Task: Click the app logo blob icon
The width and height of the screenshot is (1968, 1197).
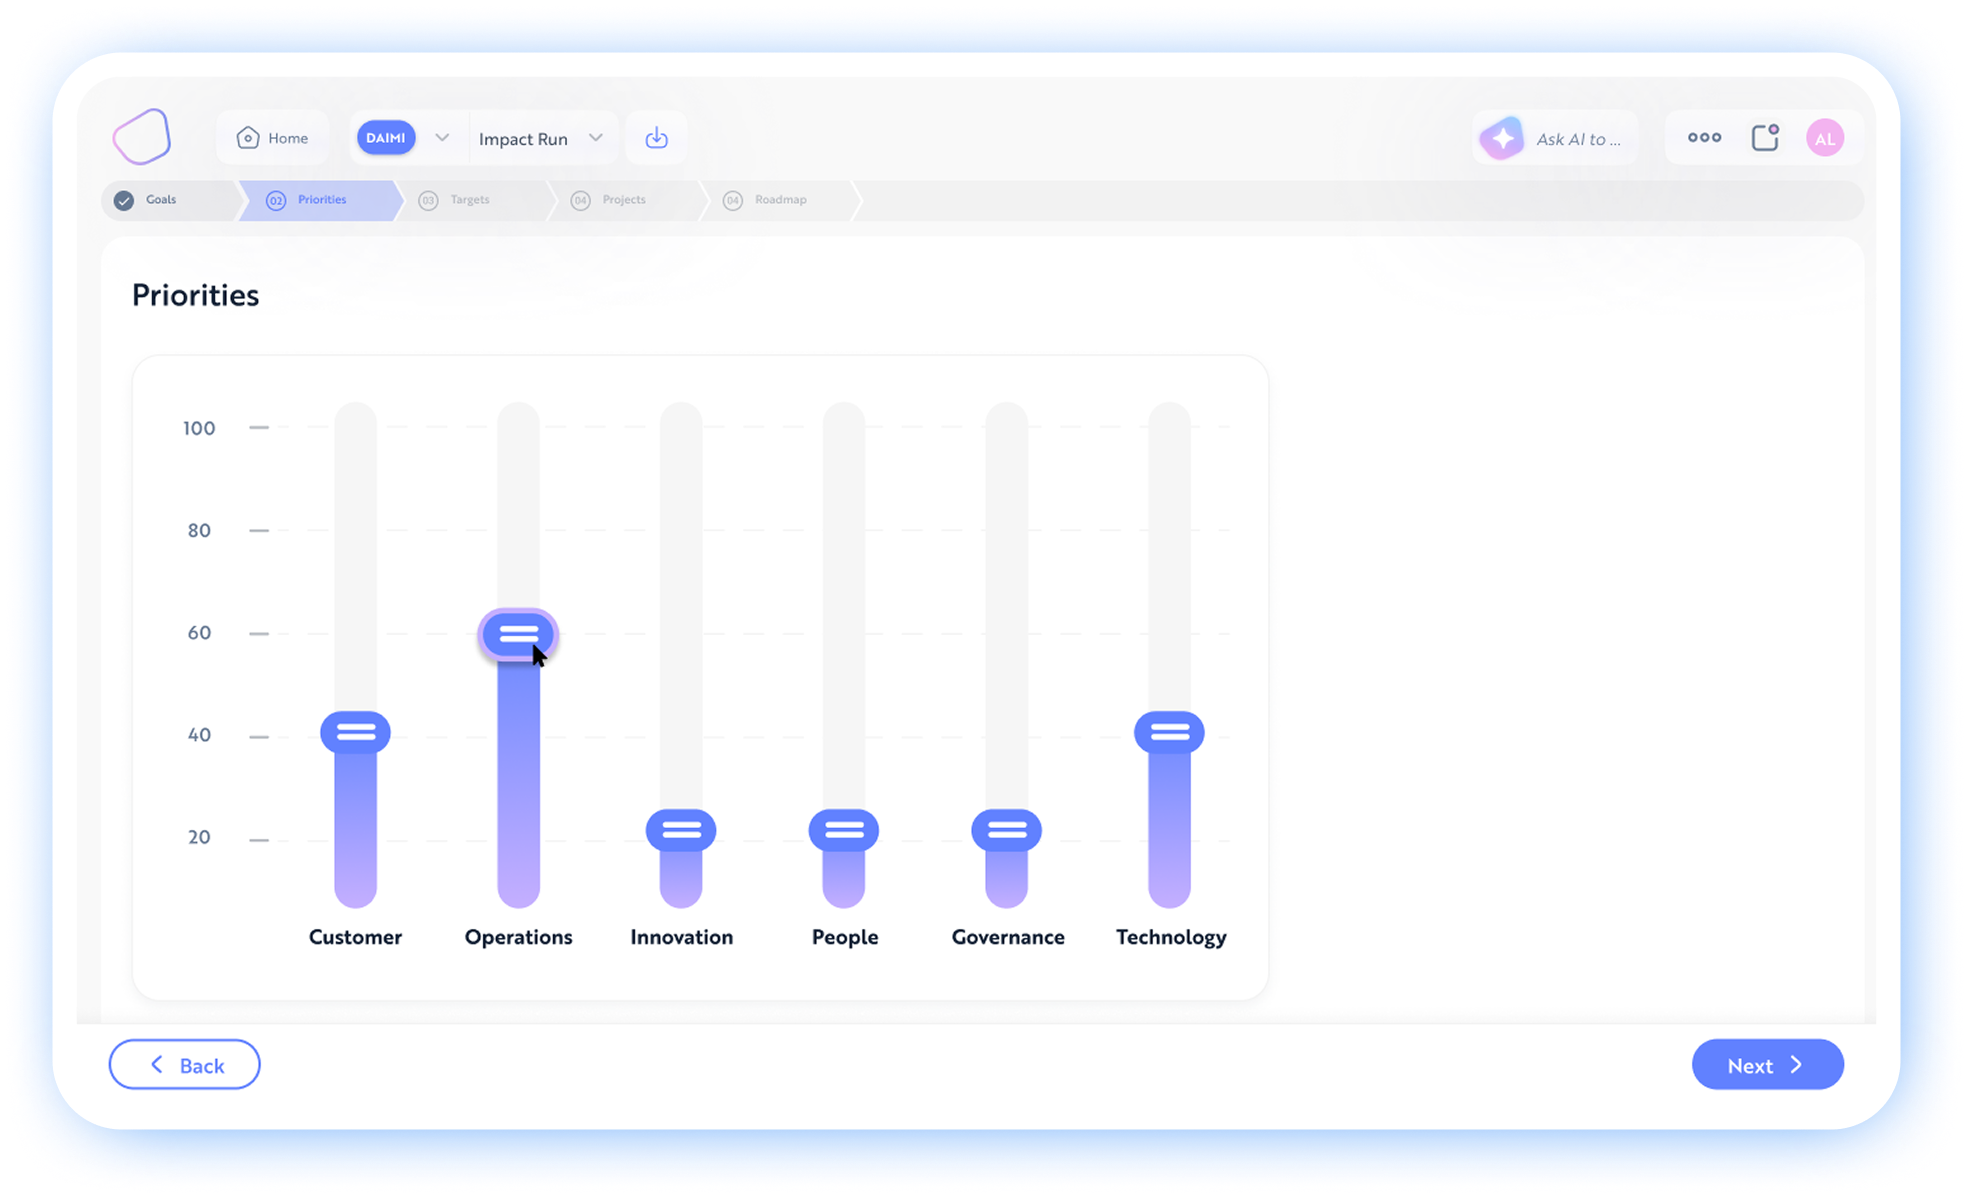Action: coord(142,136)
